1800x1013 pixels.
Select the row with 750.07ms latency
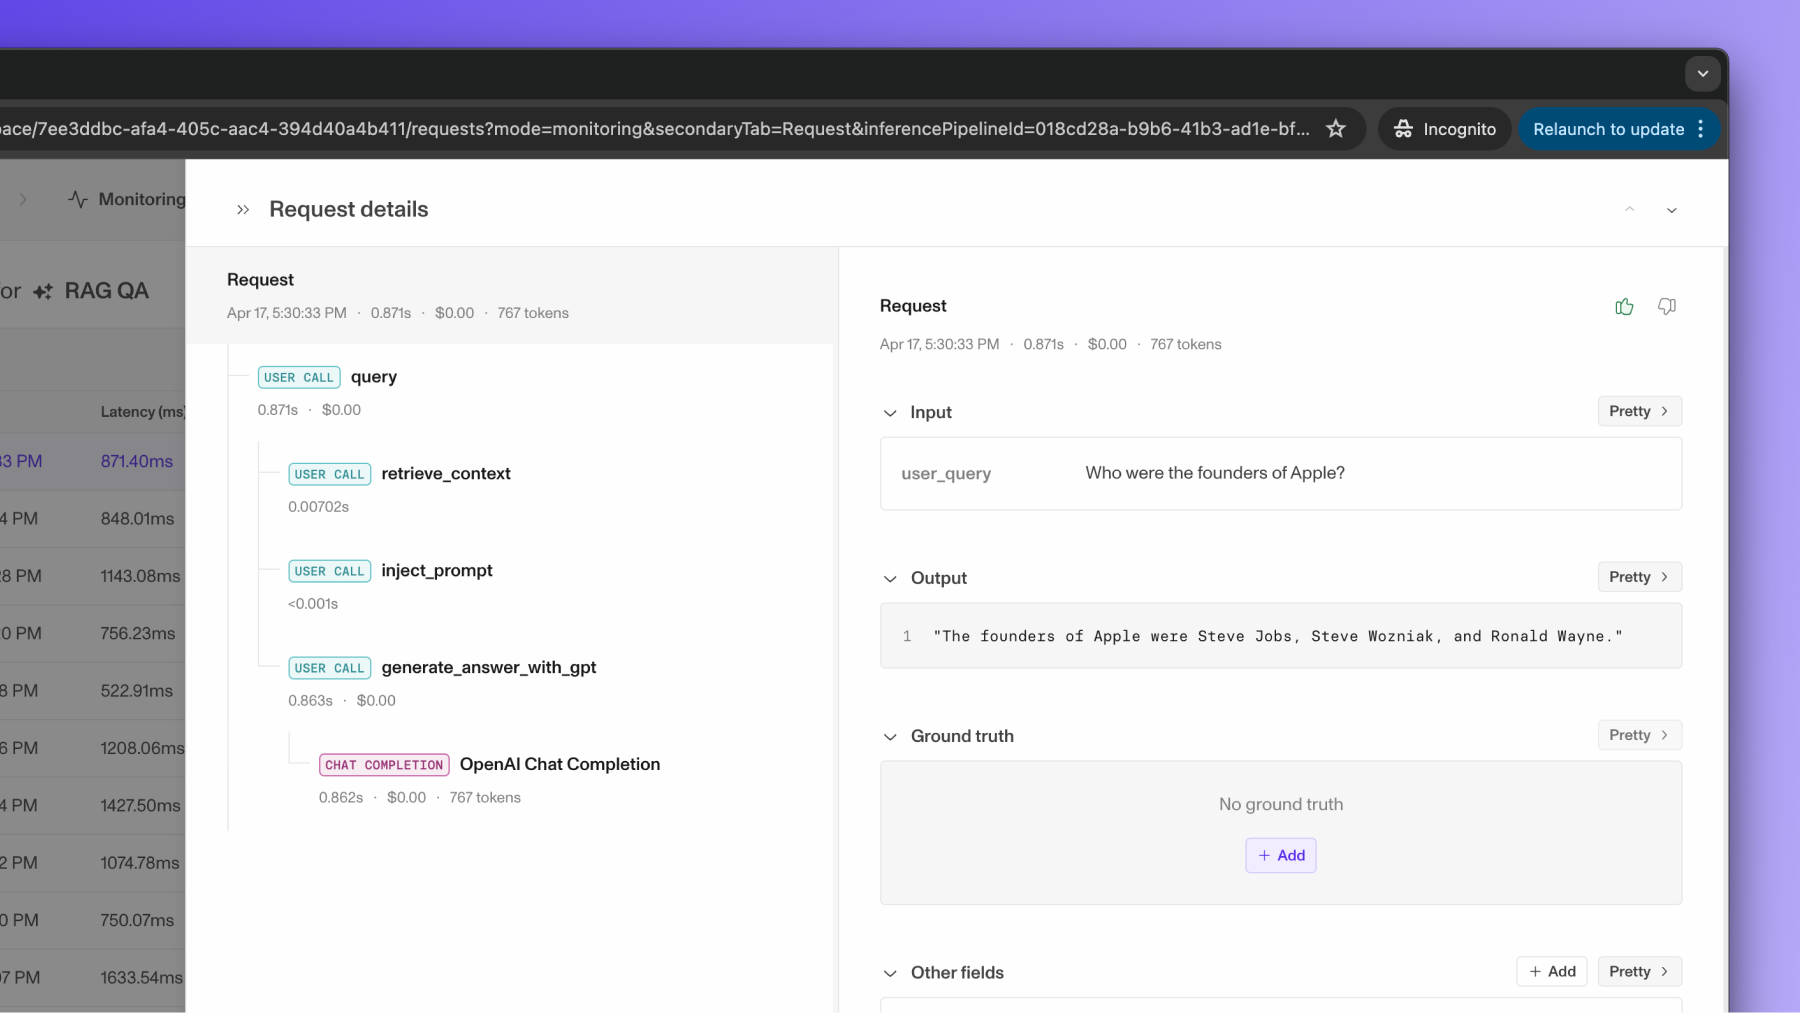tap(93, 920)
